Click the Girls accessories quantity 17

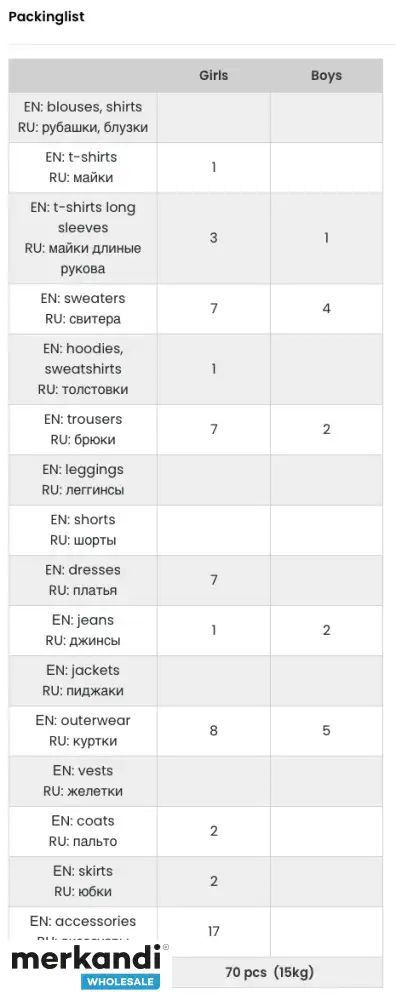pos(214,931)
